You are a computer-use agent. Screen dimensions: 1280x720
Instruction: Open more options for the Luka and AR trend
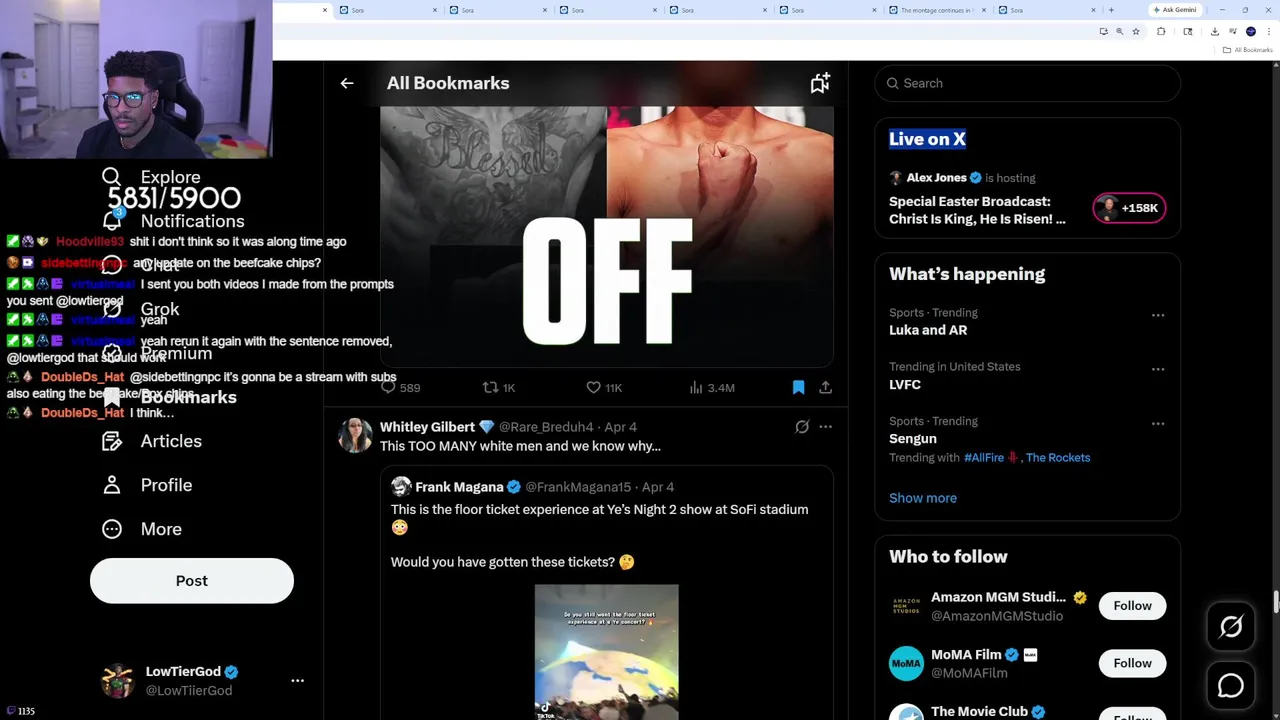[x=1158, y=315]
